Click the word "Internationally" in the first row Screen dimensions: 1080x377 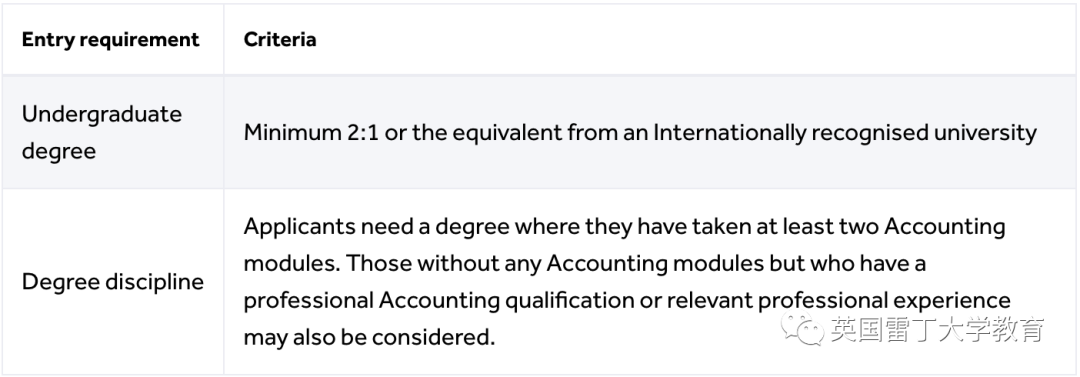(x=729, y=132)
